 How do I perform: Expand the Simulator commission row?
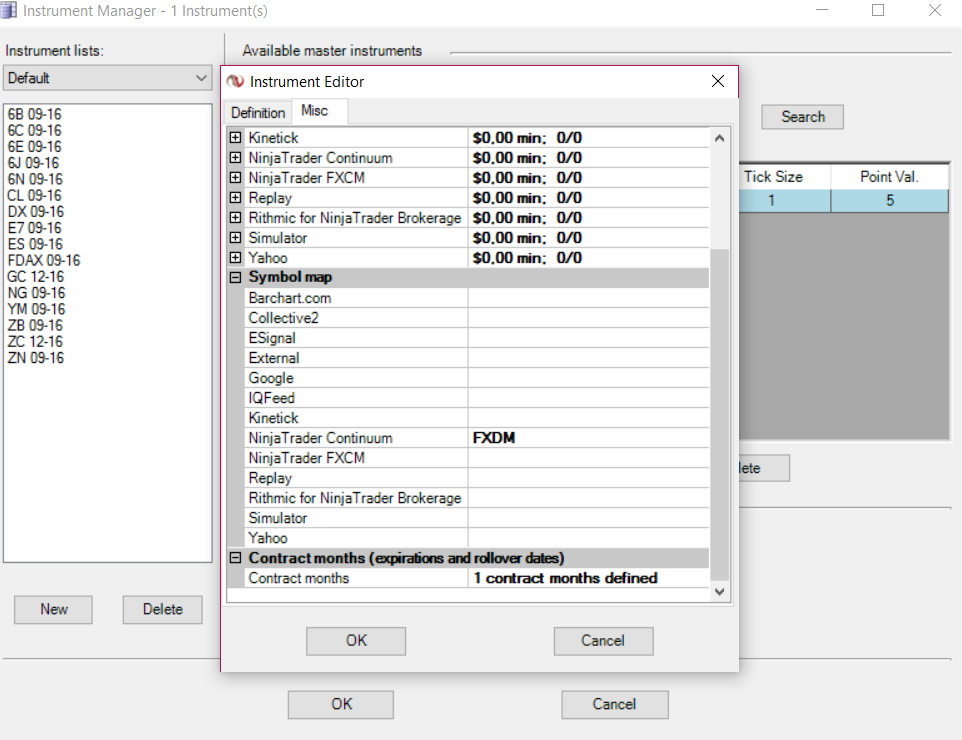coord(235,237)
